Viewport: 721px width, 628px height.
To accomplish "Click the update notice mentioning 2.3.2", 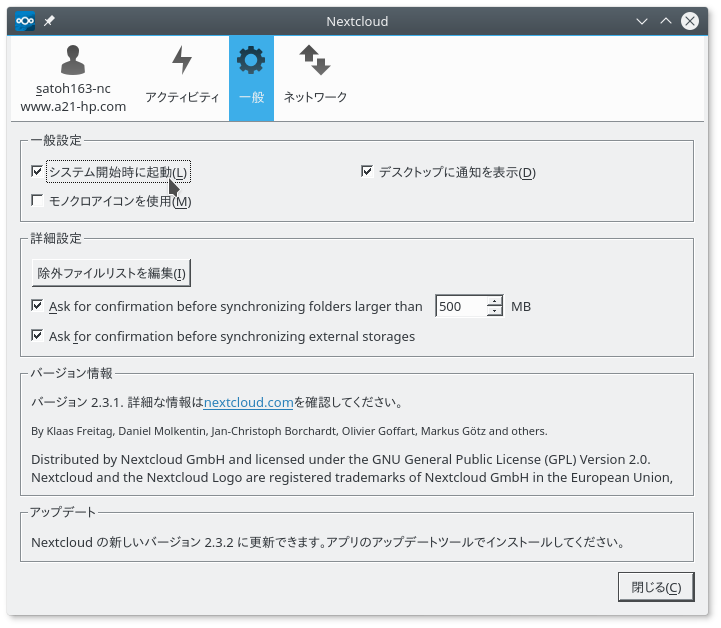I will pos(327,542).
